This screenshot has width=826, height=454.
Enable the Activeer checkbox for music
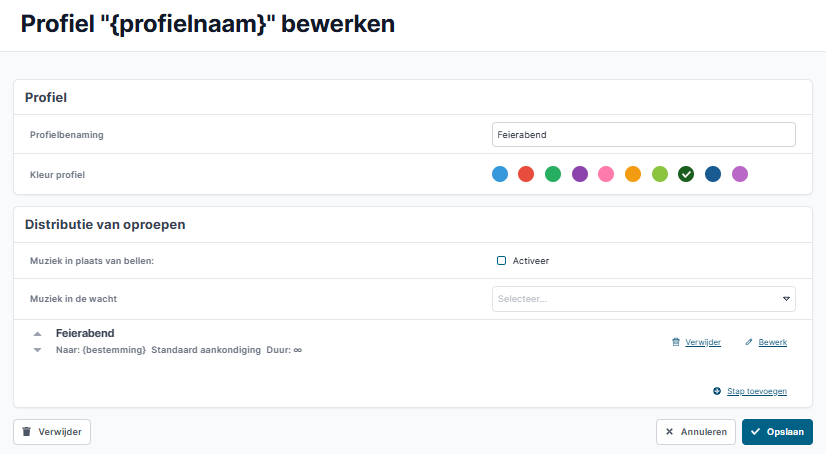(502, 261)
